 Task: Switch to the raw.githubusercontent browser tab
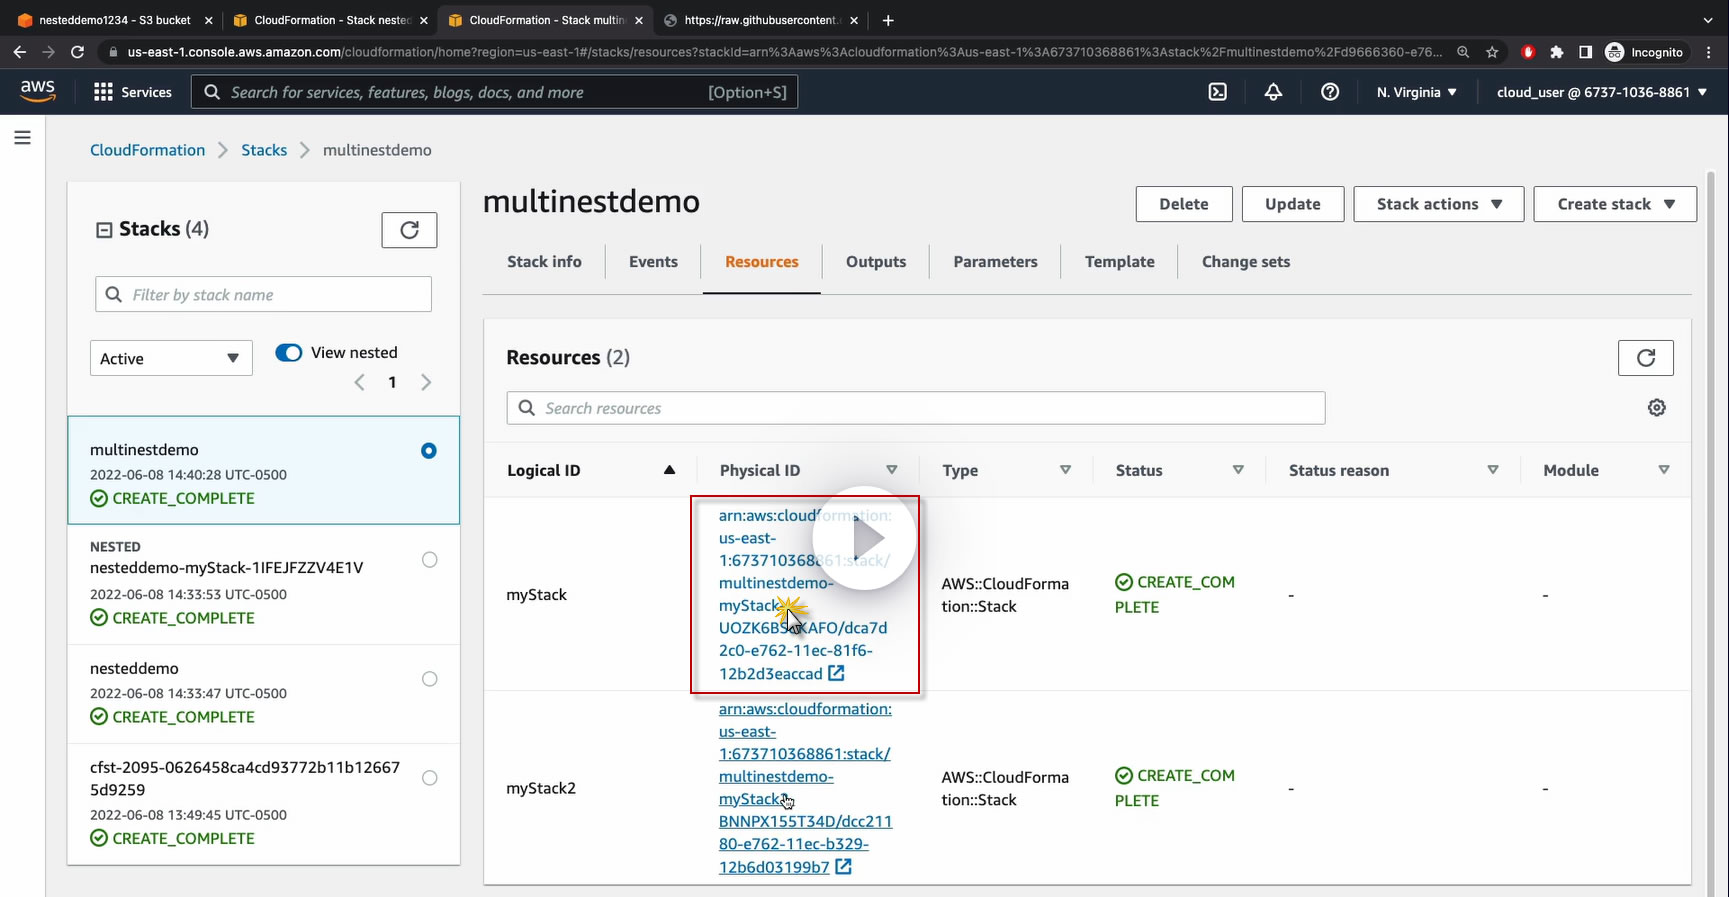tap(760, 20)
